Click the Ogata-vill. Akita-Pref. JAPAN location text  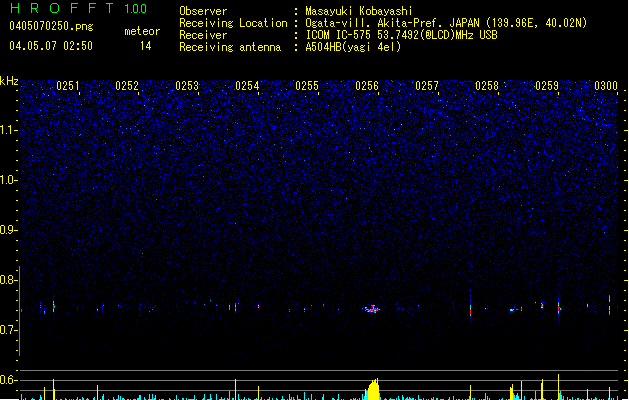[x=446, y=23]
